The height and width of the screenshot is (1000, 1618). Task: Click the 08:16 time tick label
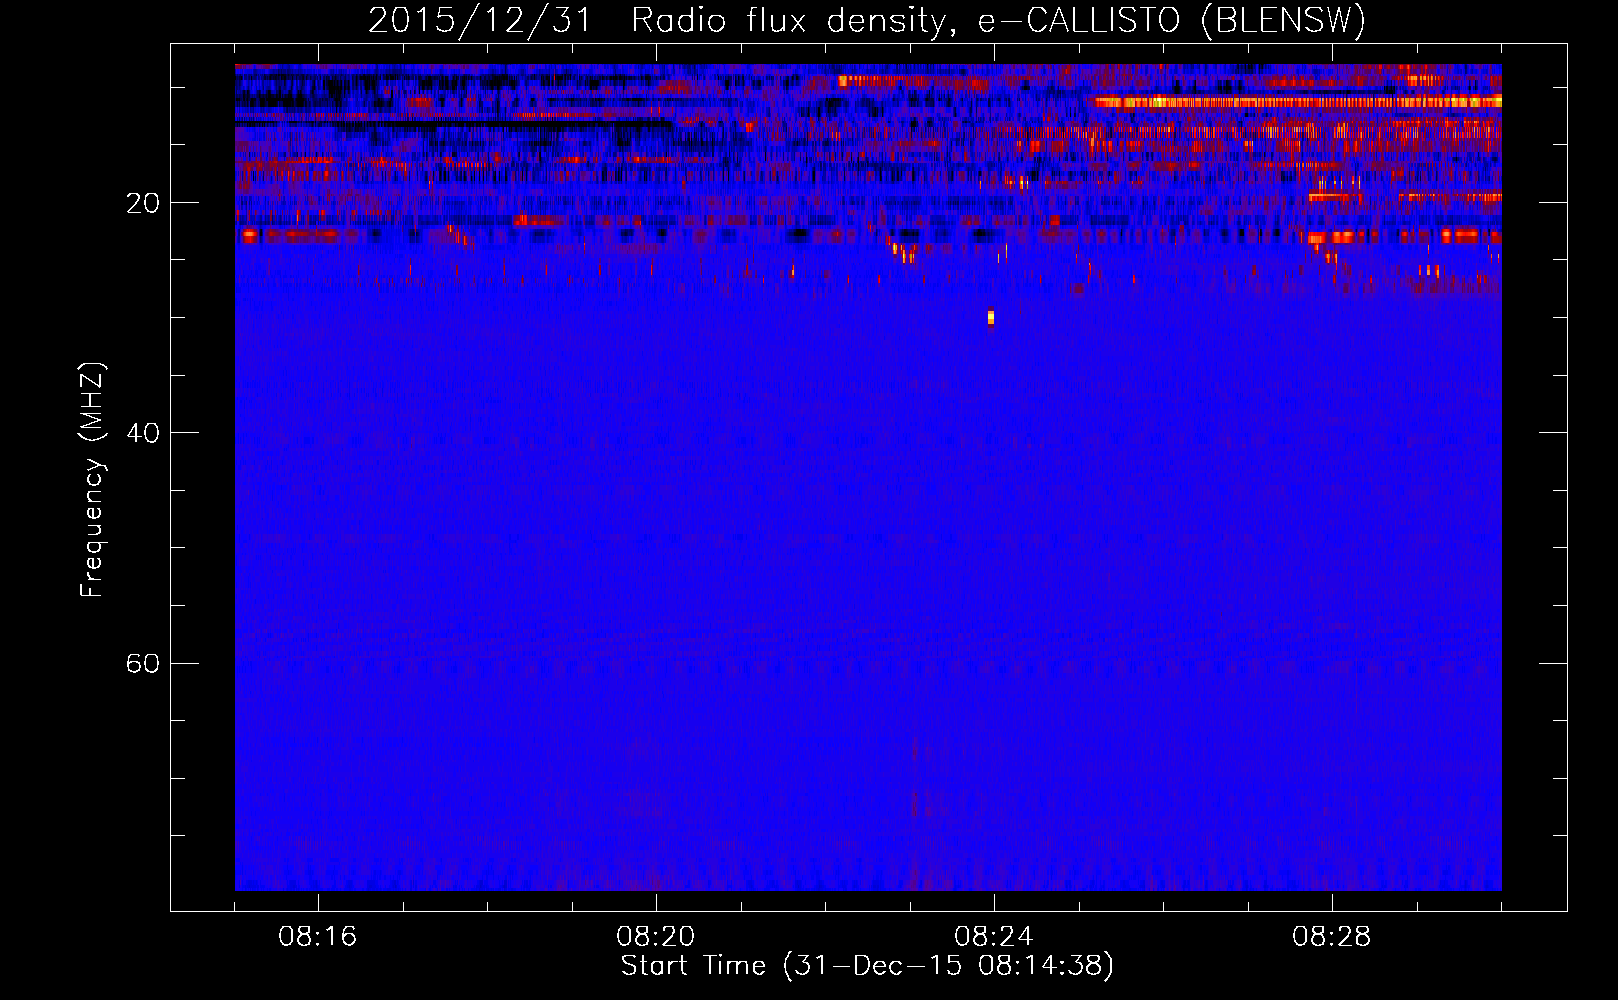(318, 937)
